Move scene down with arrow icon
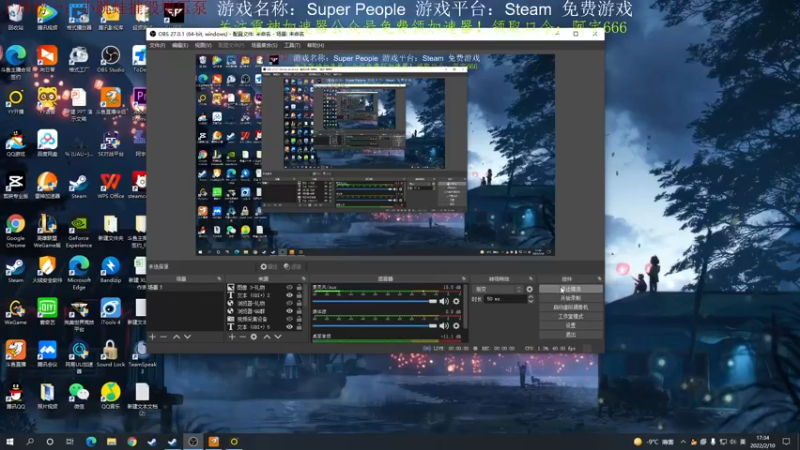Viewport: 800px width, 450px height. (x=187, y=337)
